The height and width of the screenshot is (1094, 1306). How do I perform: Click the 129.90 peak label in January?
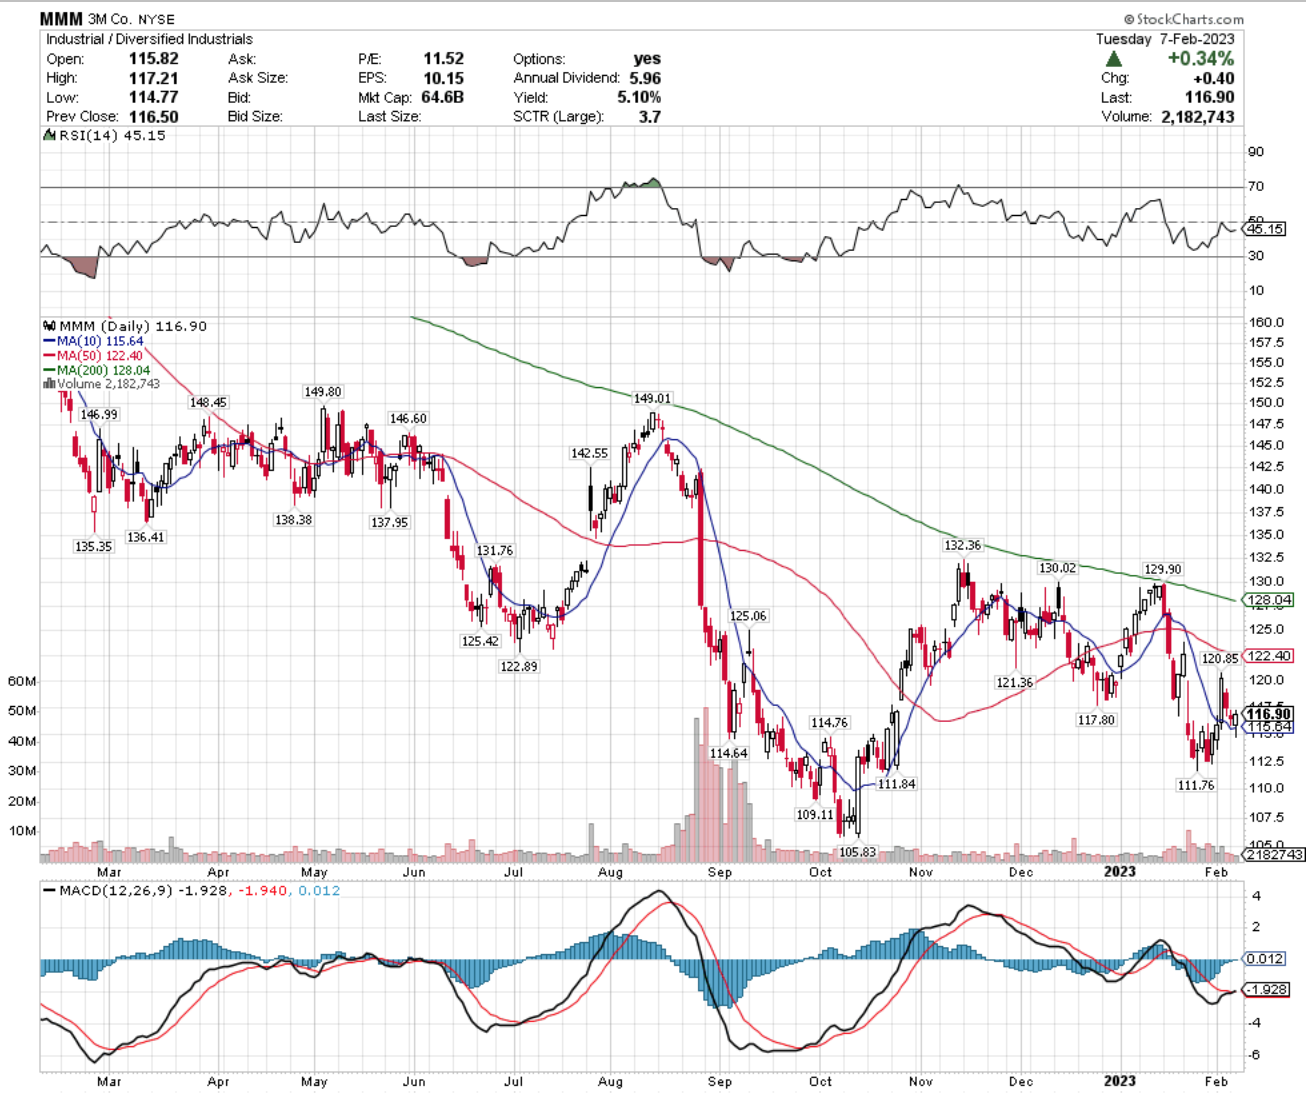point(1163,569)
